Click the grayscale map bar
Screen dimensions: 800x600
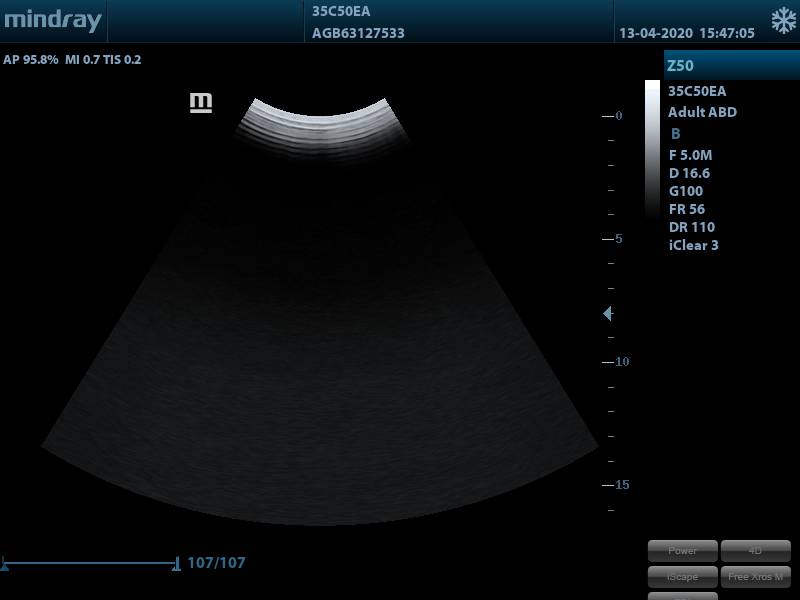pyautogui.click(x=652, y=150)
